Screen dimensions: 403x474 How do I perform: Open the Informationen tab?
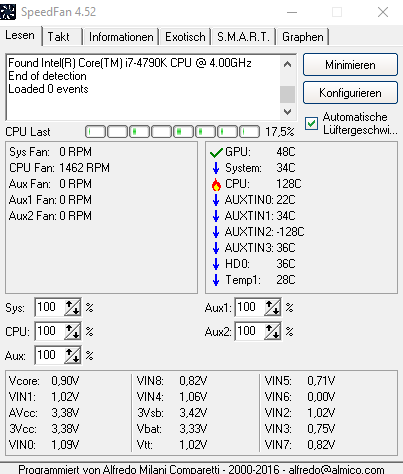tap(121, 37)
